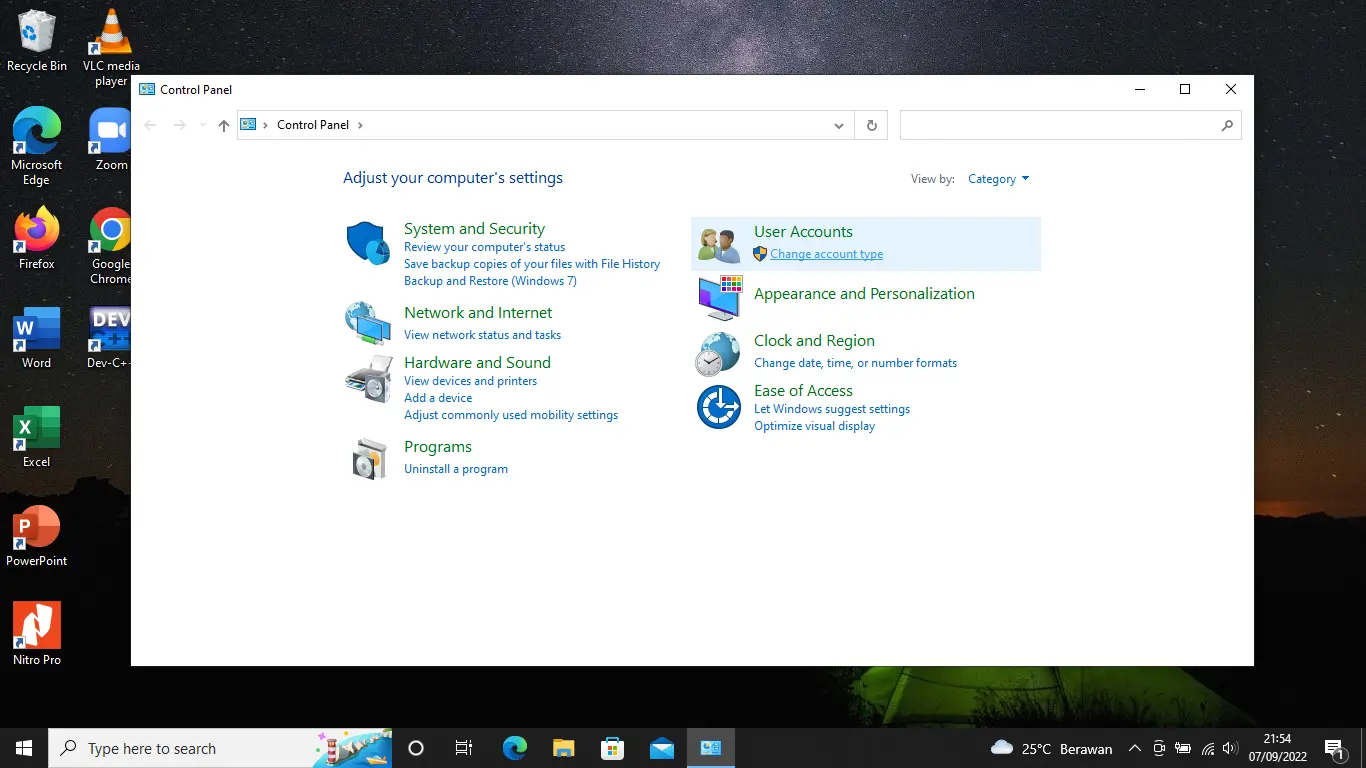Viewport: 1366px width, 768px height.
Task: Click the refresh button in address bar
Action: [872, 125]
